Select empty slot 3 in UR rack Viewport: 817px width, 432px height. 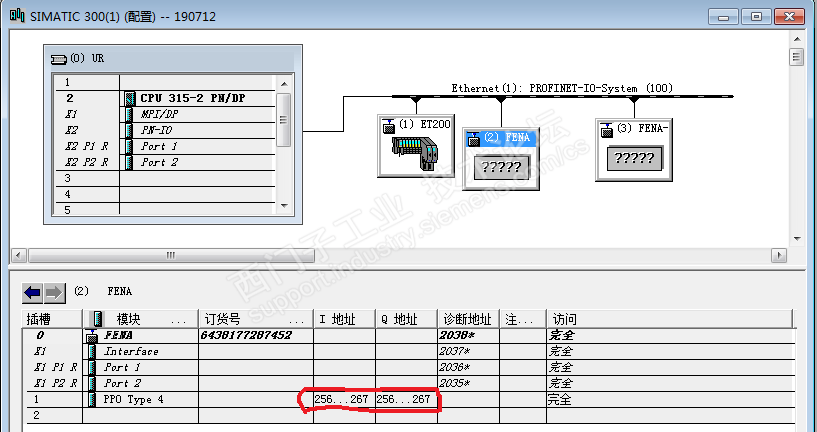tap(164, 178)
